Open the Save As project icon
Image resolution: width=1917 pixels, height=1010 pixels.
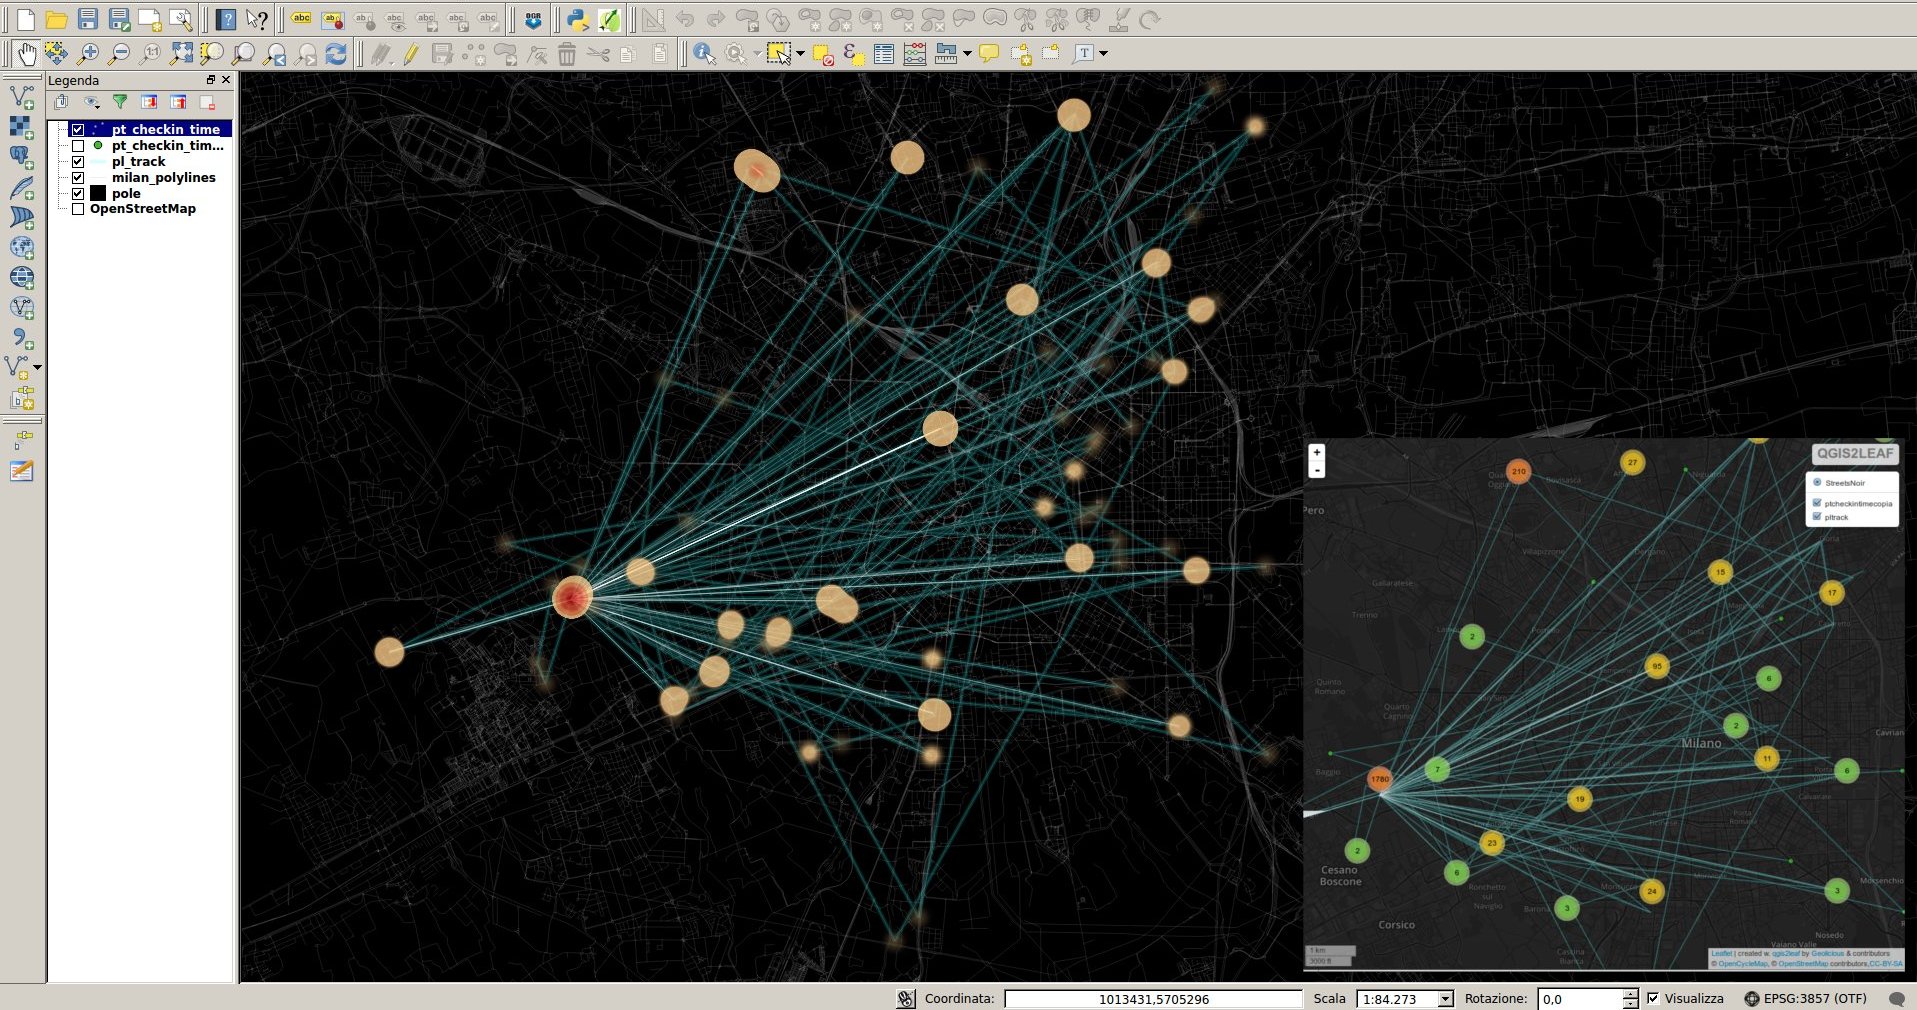119,19
